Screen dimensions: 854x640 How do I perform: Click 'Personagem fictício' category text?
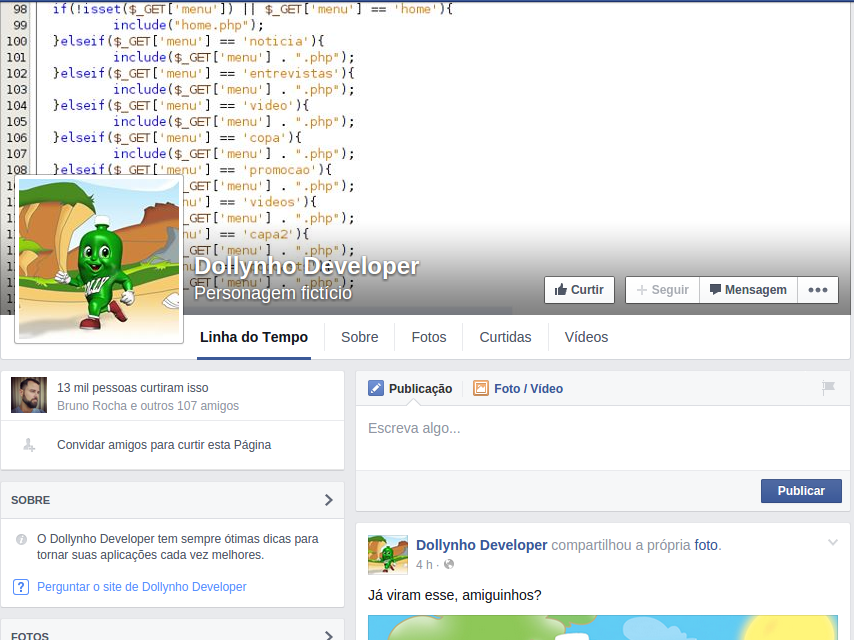point(273,293)
